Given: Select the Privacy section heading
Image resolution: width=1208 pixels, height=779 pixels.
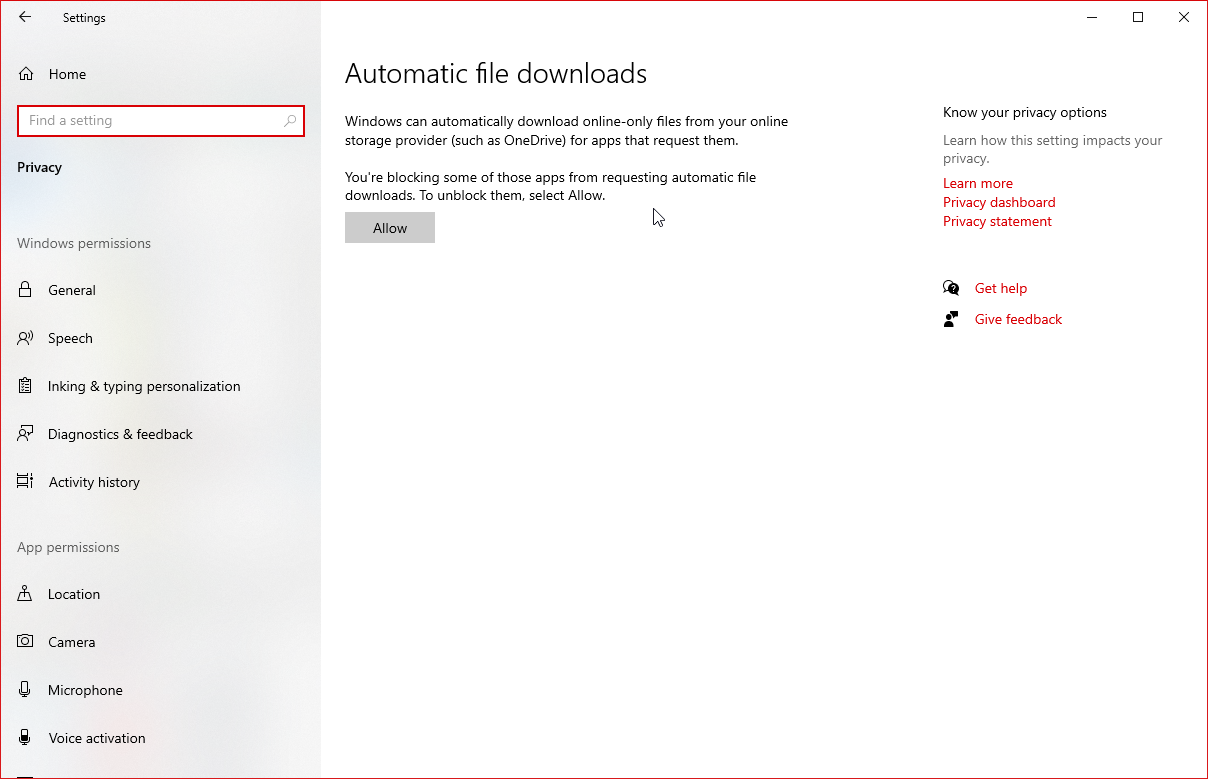Looking at the screenshot, I should (39, 167).
